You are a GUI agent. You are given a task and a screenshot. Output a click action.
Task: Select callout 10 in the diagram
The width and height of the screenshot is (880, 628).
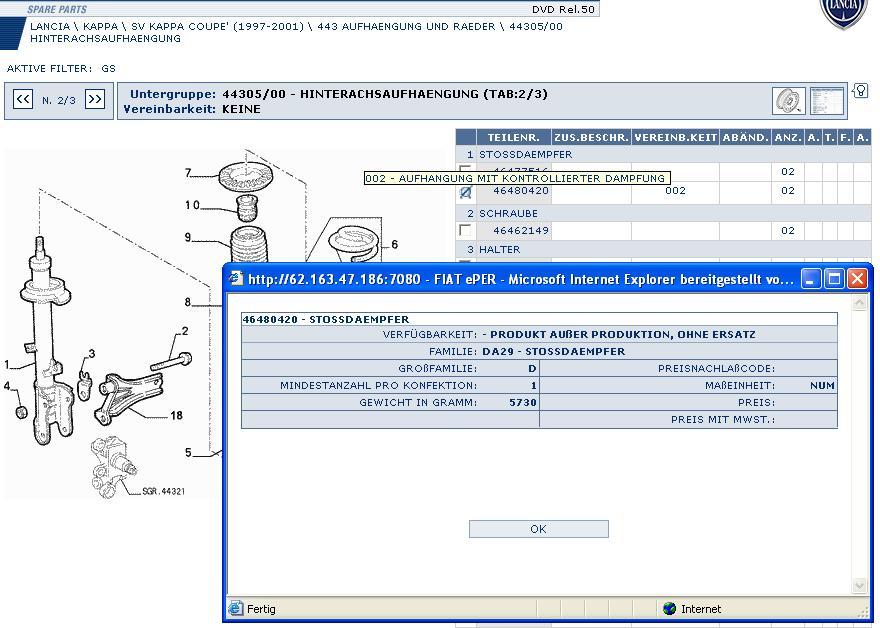tap(192, 205)
